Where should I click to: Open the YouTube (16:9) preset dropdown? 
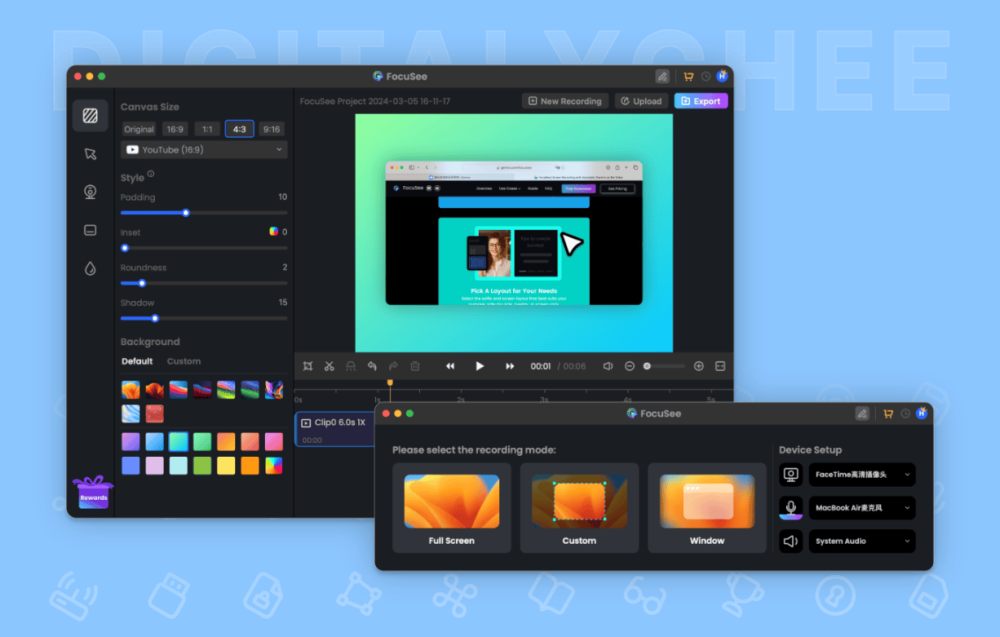pos(204,150)
